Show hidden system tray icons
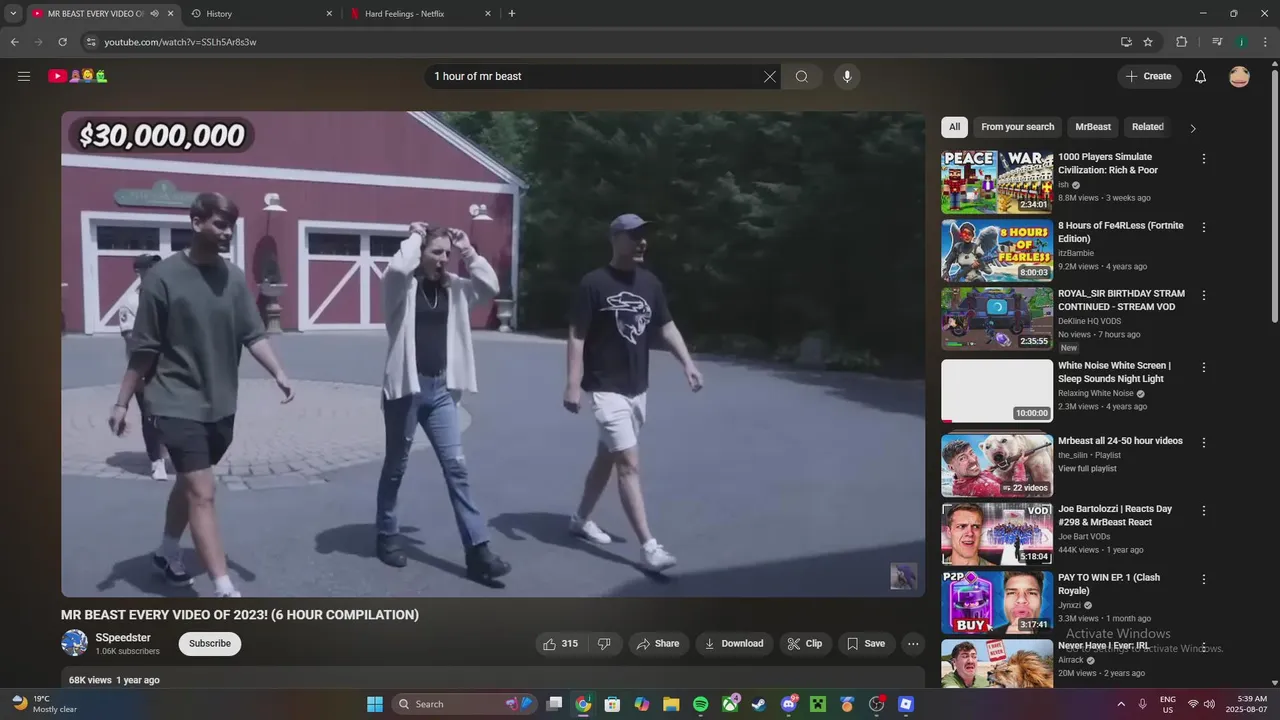Image resolution: width=1280 pixels, height=720 pixels. (1119, 704)
